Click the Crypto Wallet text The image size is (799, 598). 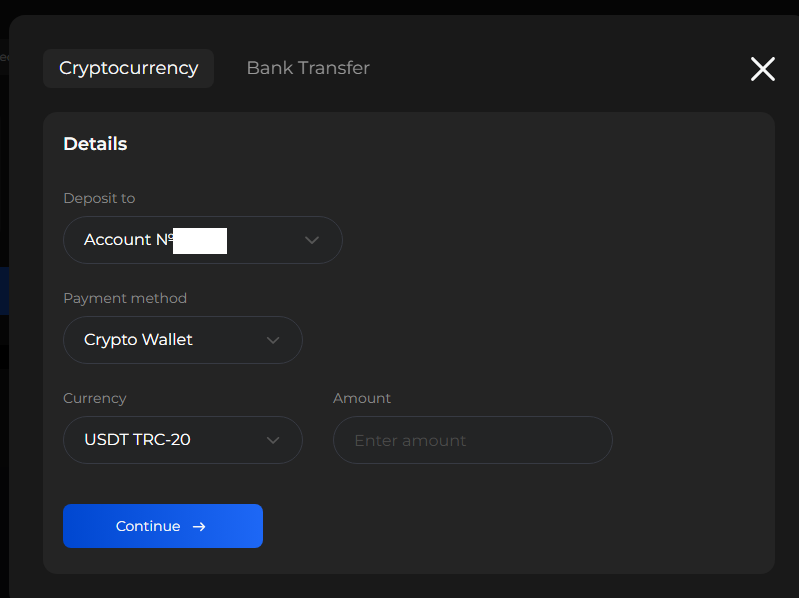pos(138,340)
